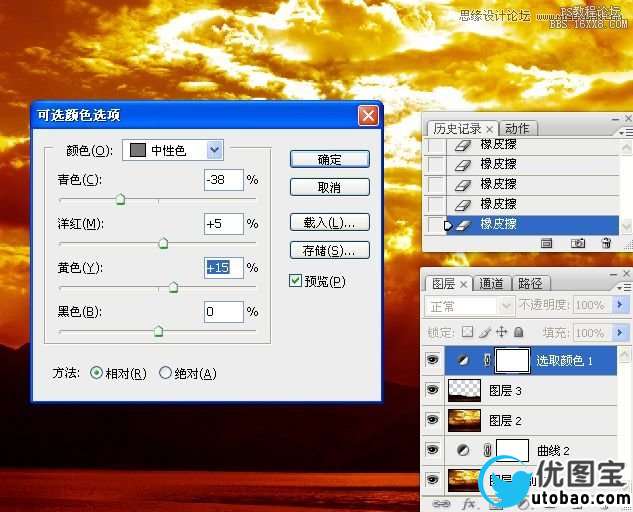Viewport: 633px width, 512px height.
Task: Delete current state with History trash icon
Action: point(606,243)
